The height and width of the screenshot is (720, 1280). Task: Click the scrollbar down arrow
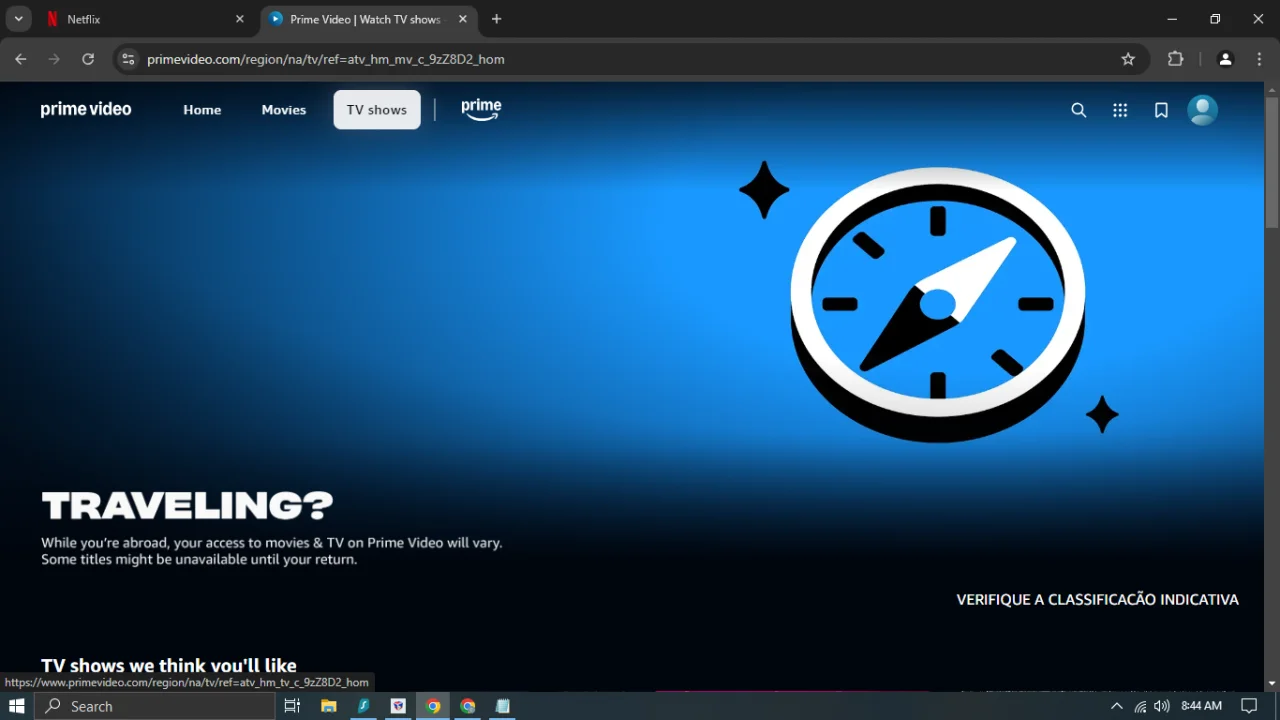tap(1272, 684)
